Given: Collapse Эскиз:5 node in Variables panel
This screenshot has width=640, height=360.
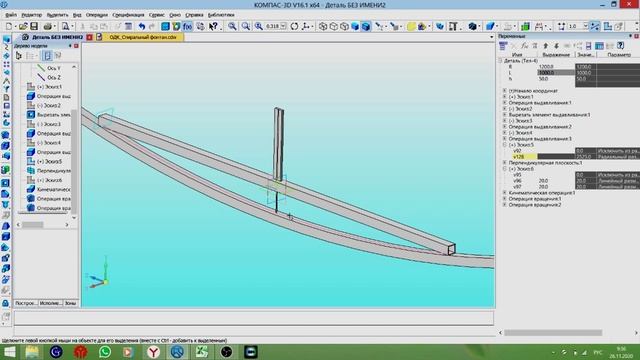Looking at the screenshot, I should 505,145.
